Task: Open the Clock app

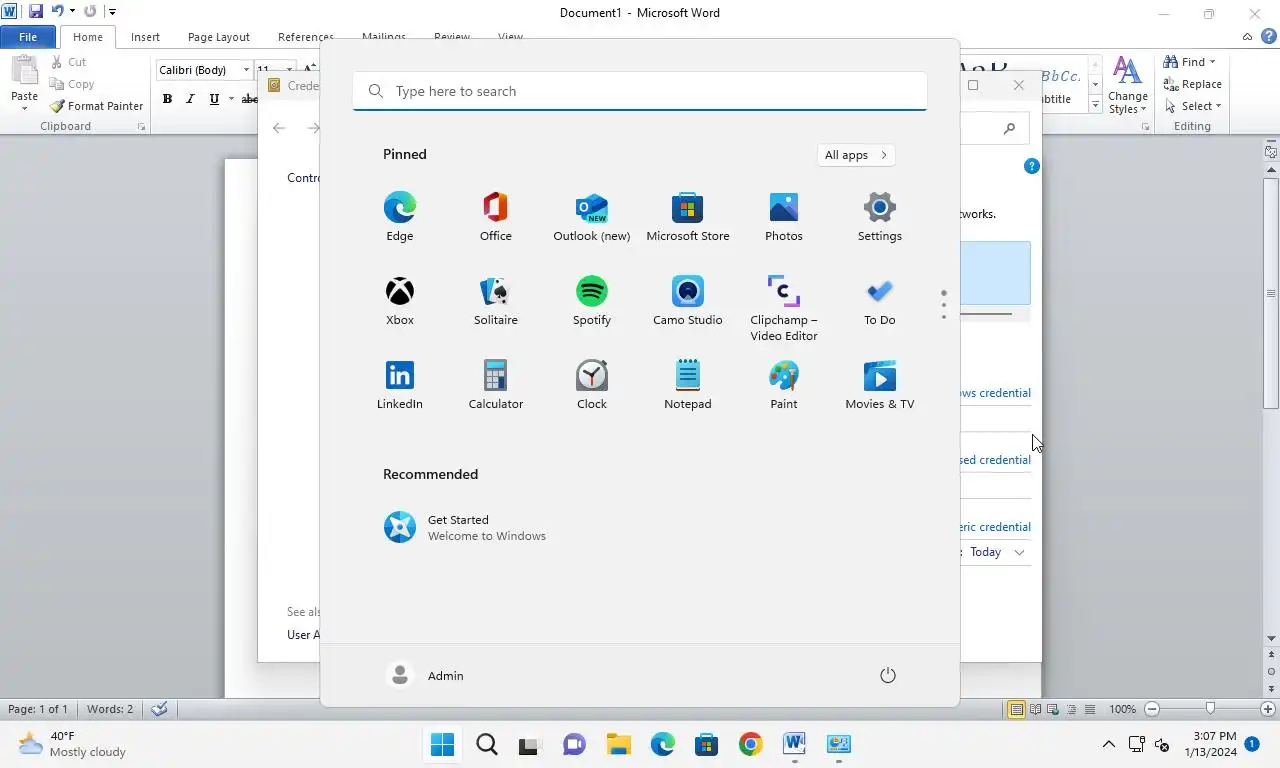Action: pos(592,385)
